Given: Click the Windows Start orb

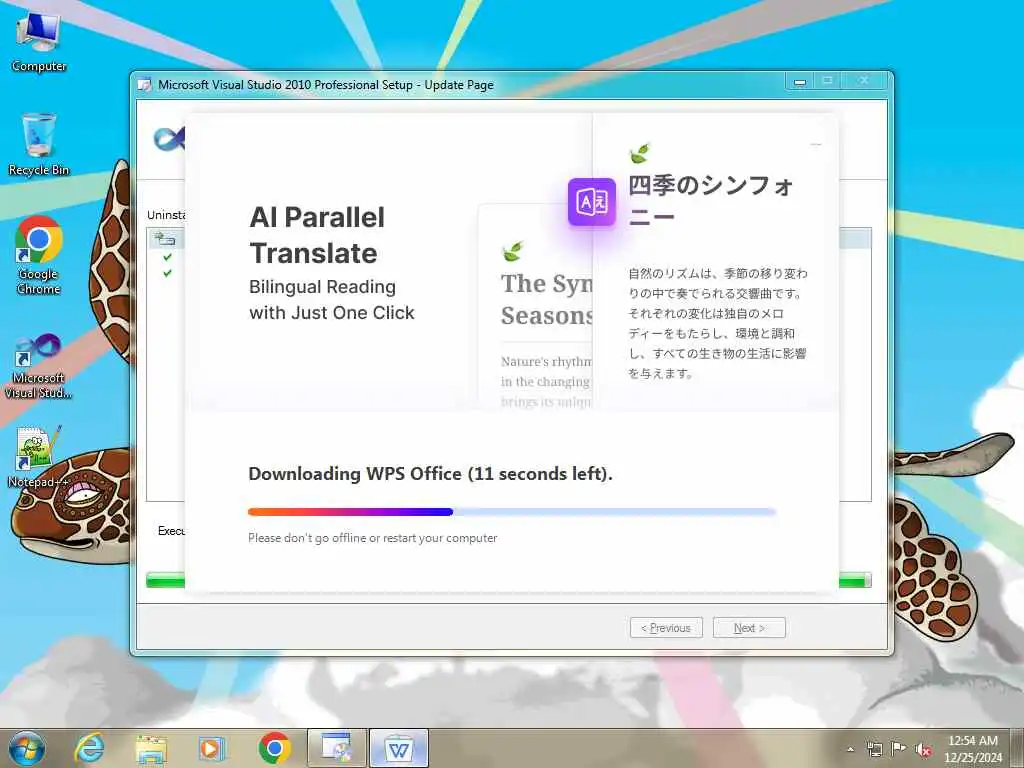Looking at the screenshot, I should pos(27,748).
